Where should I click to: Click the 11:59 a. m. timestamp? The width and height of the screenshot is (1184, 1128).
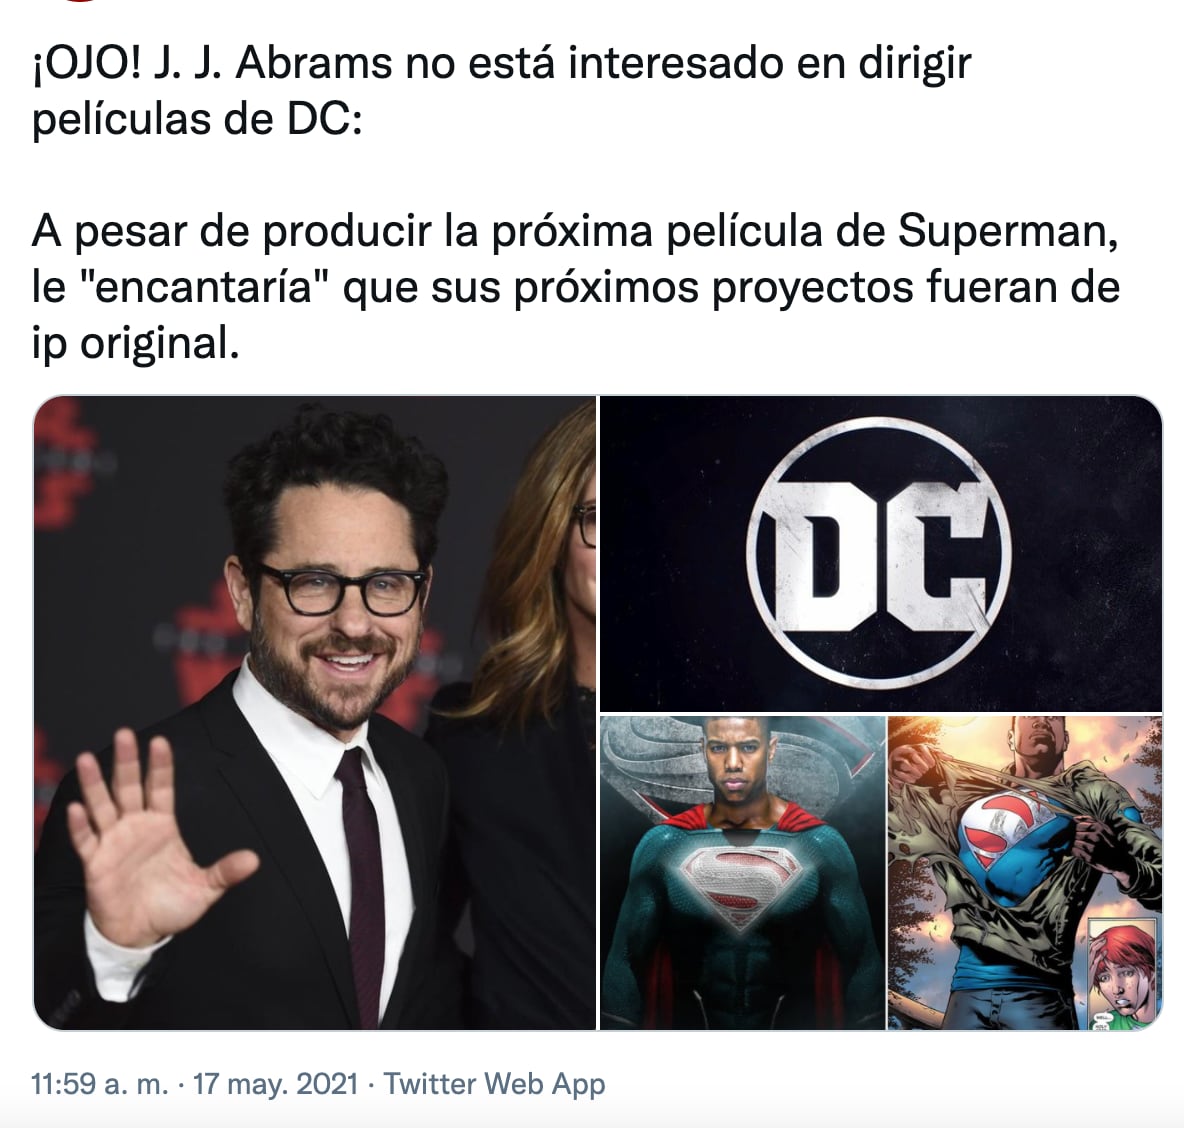(x=100, y=1084)
